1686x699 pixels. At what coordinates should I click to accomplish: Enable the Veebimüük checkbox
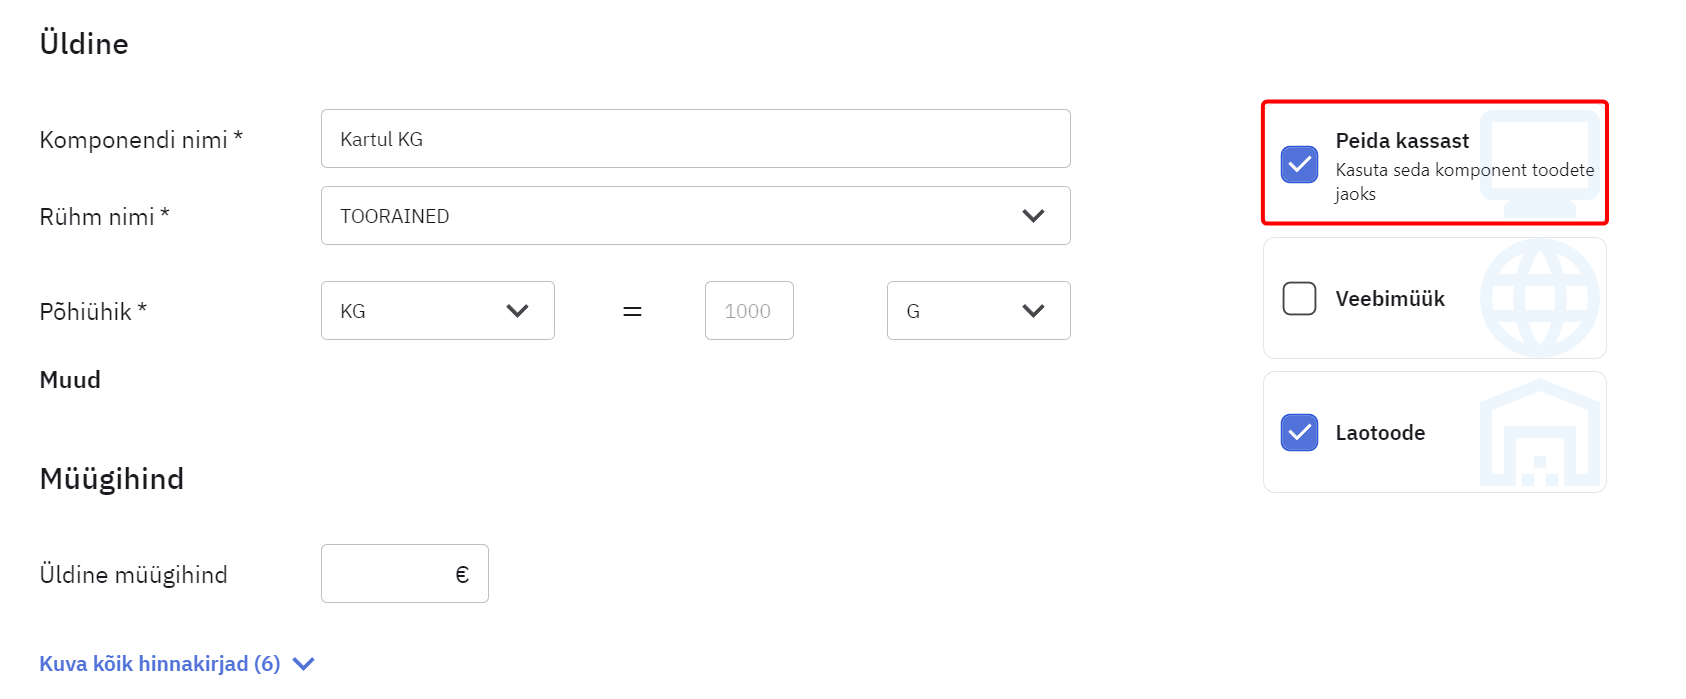pos(1299,298)
